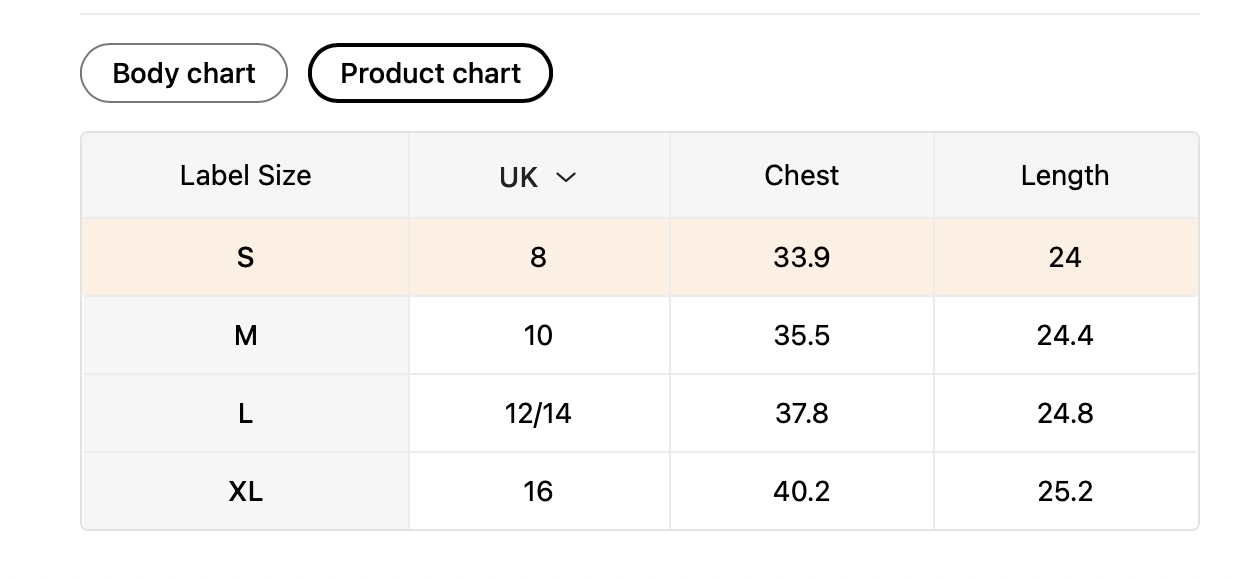Select the L size row label
The image size is (1252, 578).
point(245,413)
